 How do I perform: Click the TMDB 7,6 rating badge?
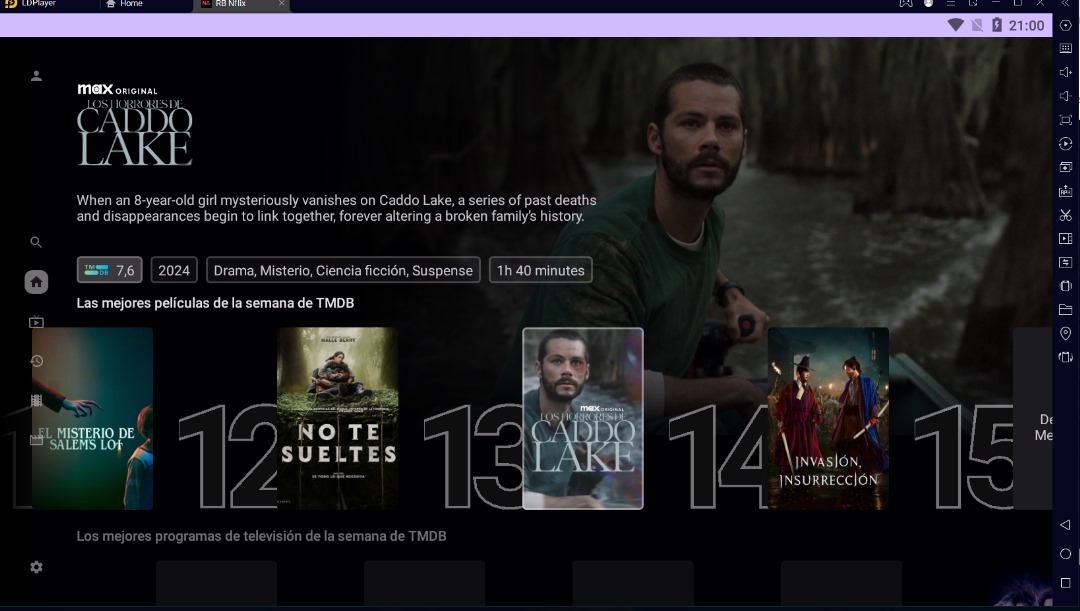pyautogui.click(x=109, y=270)
